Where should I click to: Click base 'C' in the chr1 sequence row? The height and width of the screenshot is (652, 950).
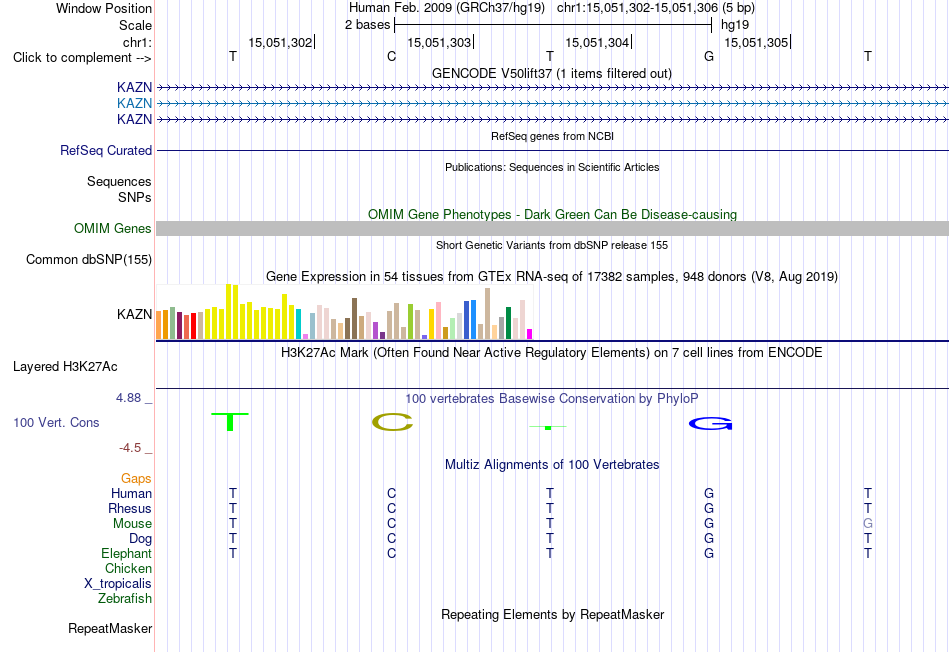[391, 57]
